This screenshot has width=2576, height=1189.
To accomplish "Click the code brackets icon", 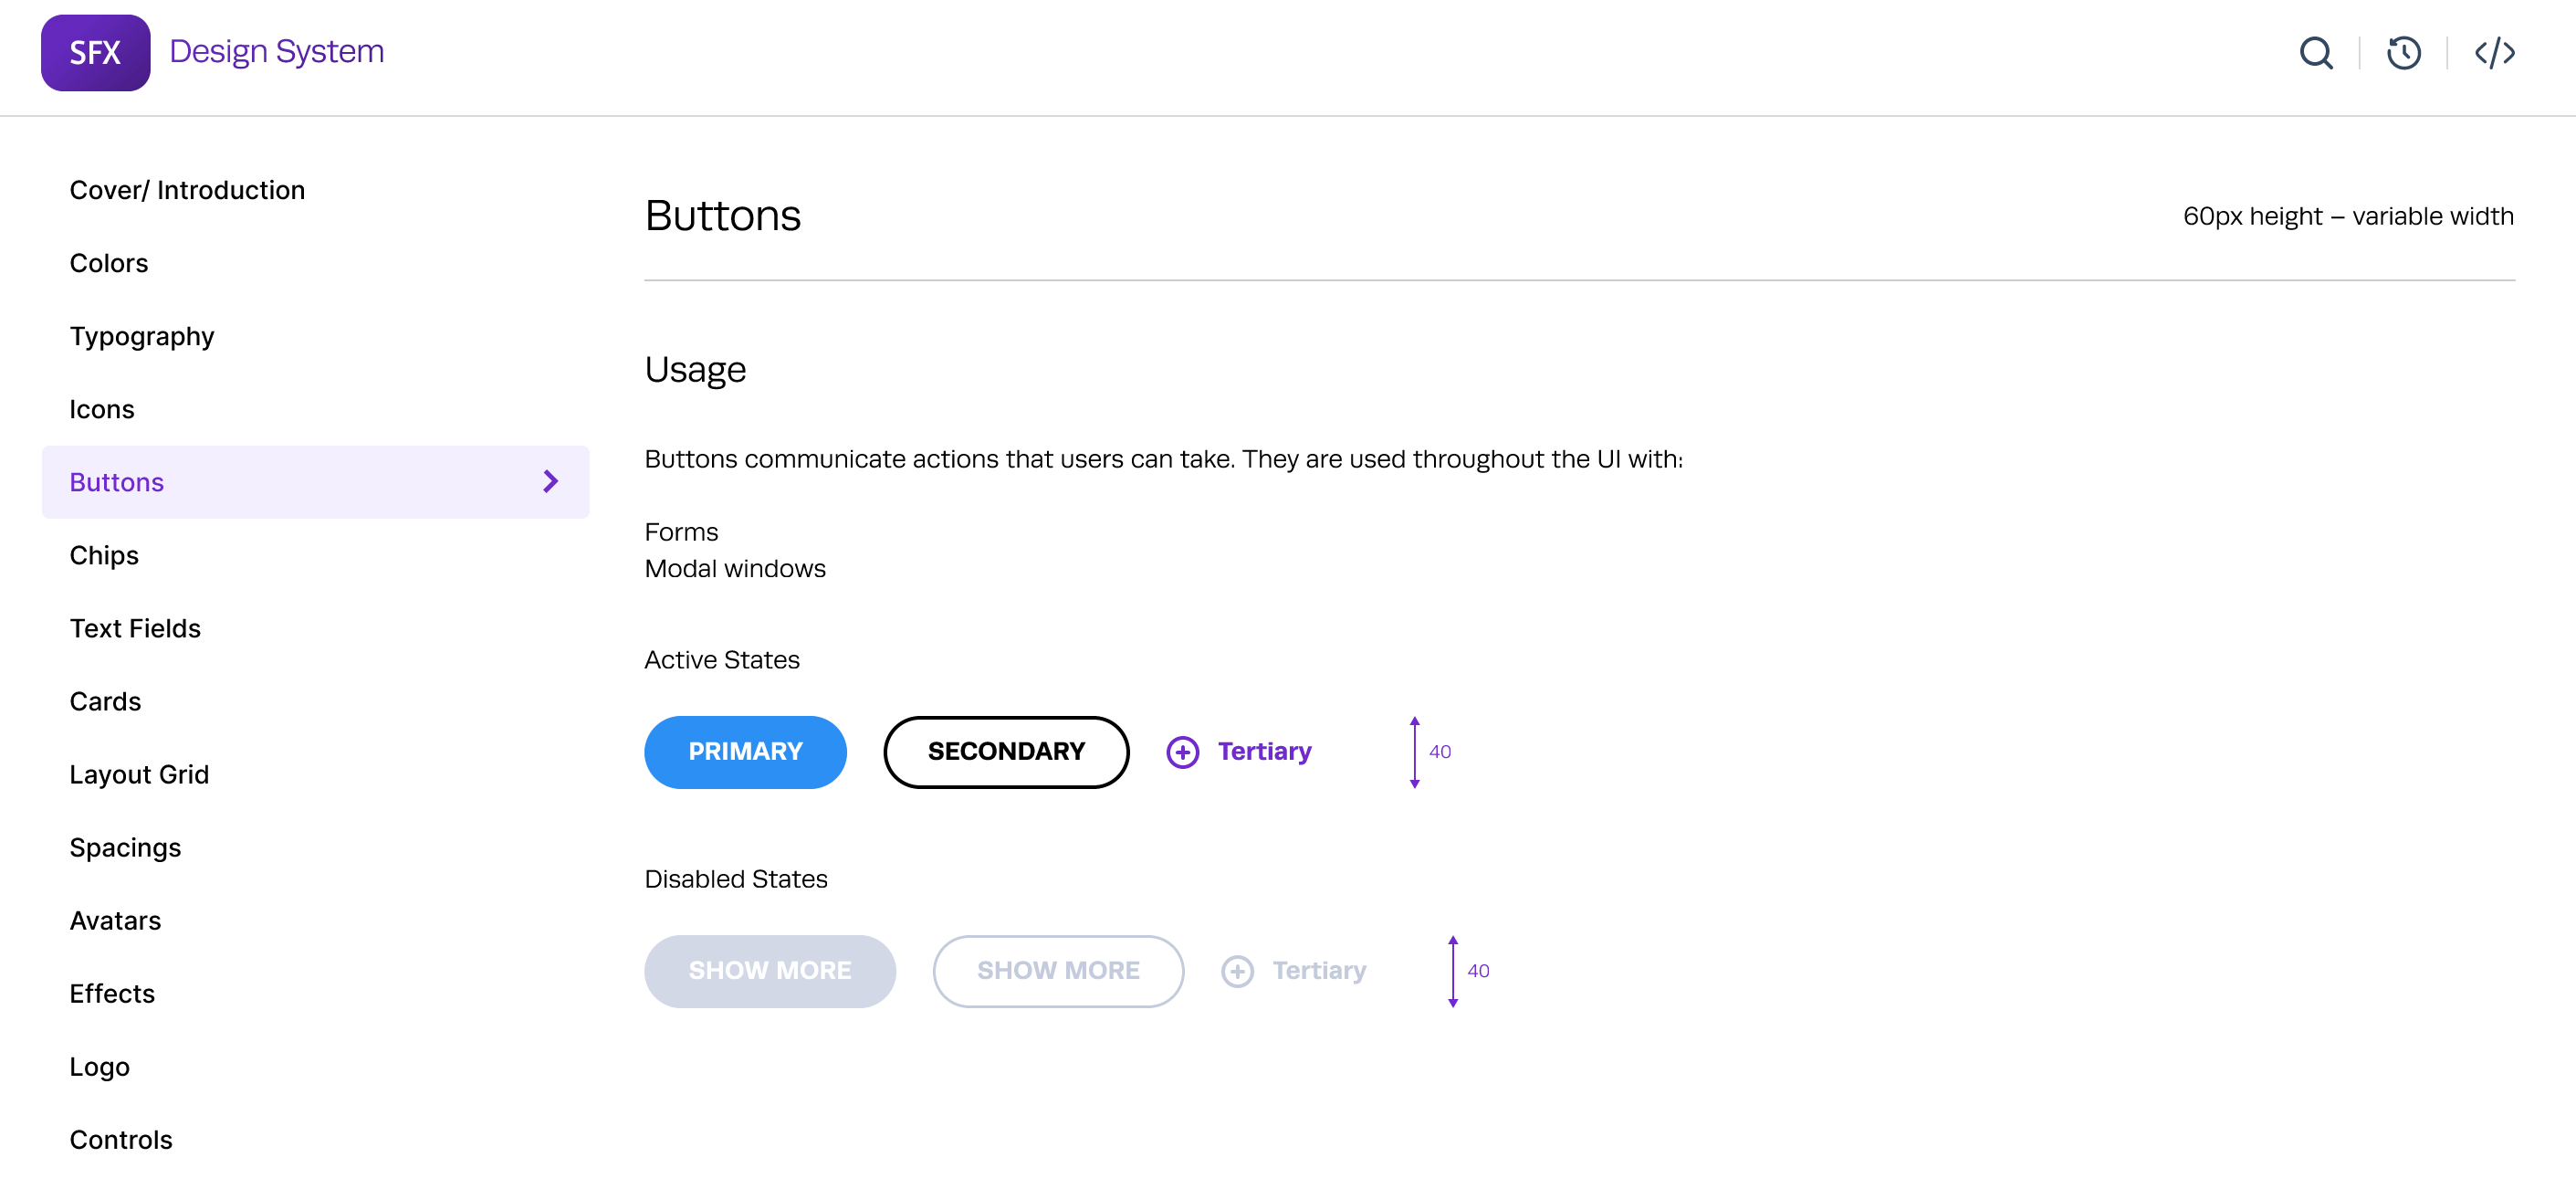I will [x=2494, y=53].
